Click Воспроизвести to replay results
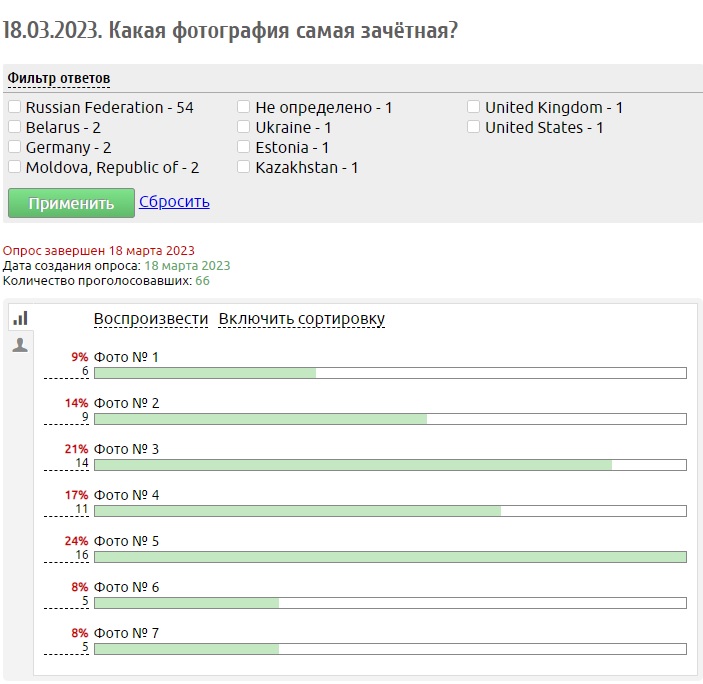The width and height of the screenshot is (703, 684). [x=151, y=319]
